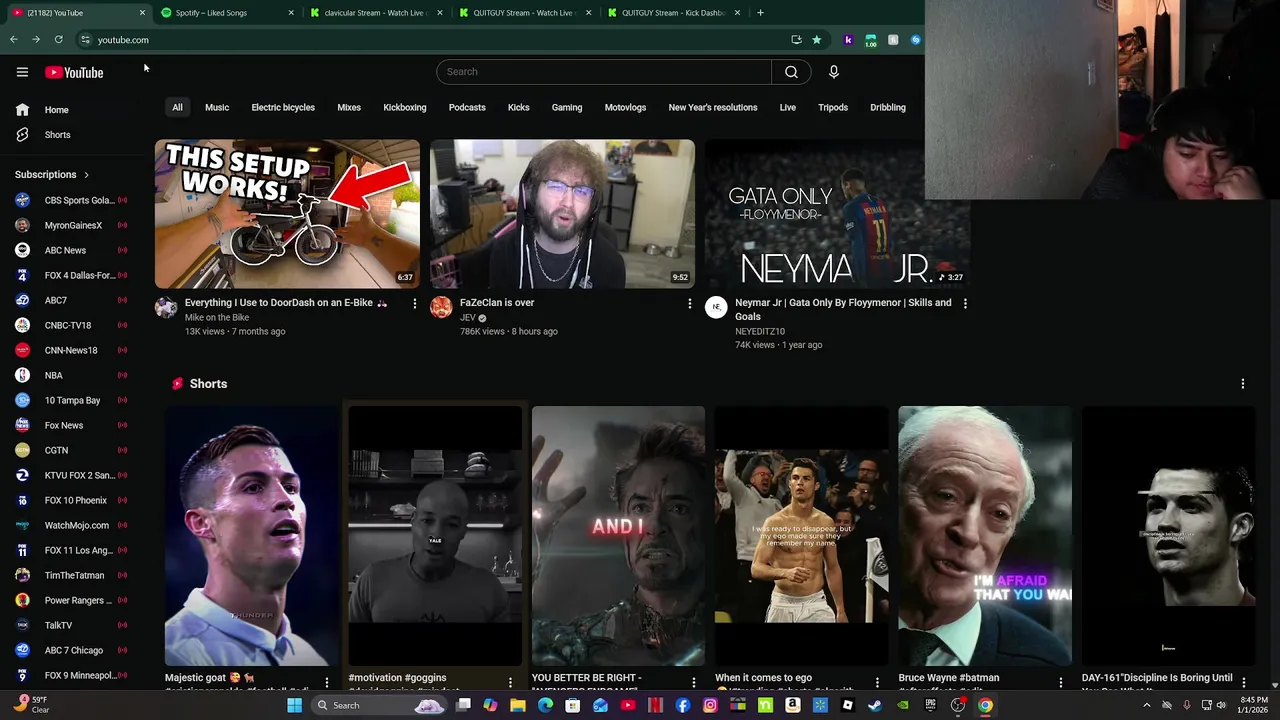Image resolution: width=1280 pixels, height=720 pixels.
Task: Open Steam from the taskbar
Action: [x=875, y=706]
